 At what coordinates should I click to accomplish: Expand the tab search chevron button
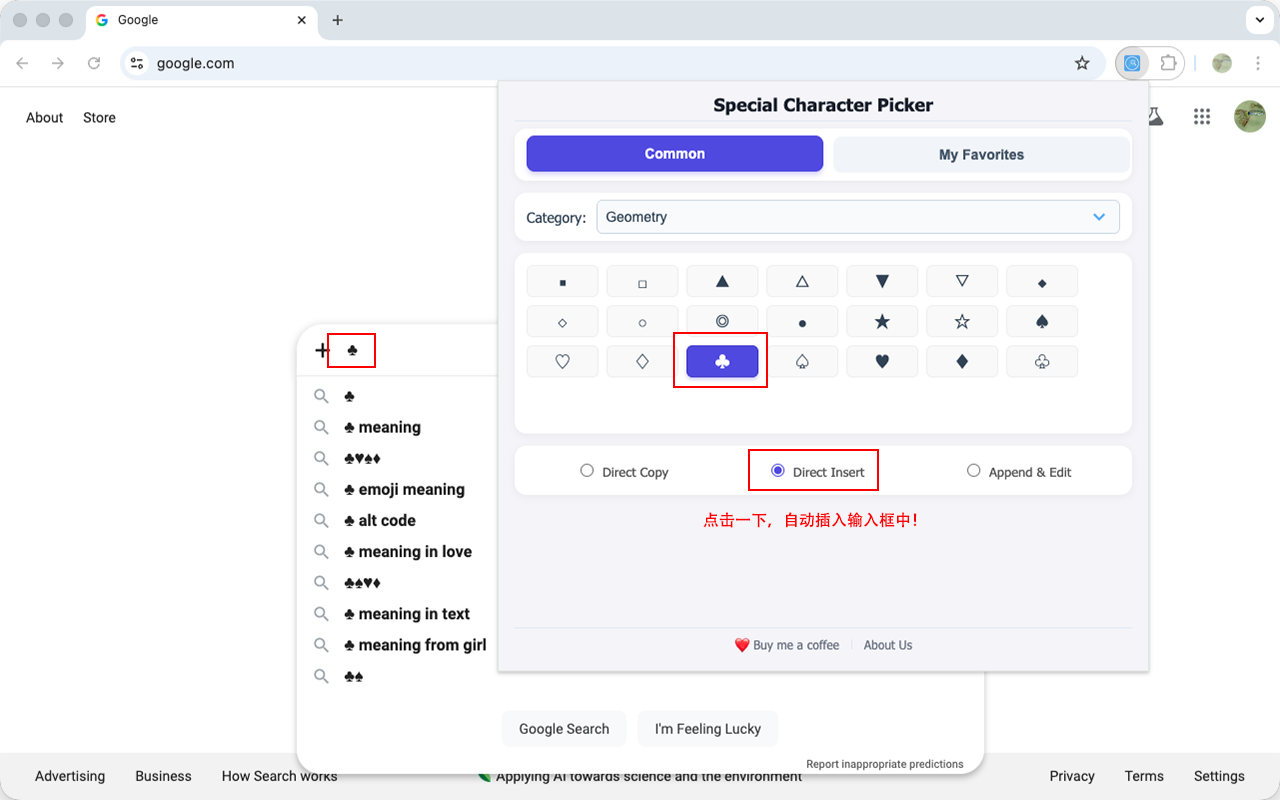click(1258, 20)
